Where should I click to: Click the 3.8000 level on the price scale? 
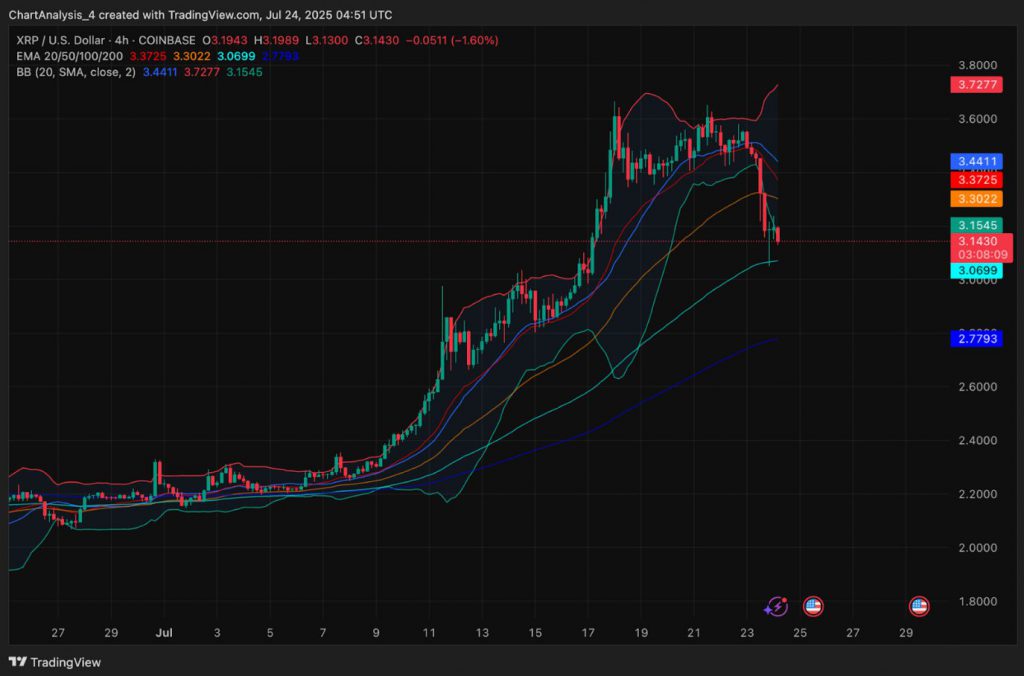[x=978, y=65]
